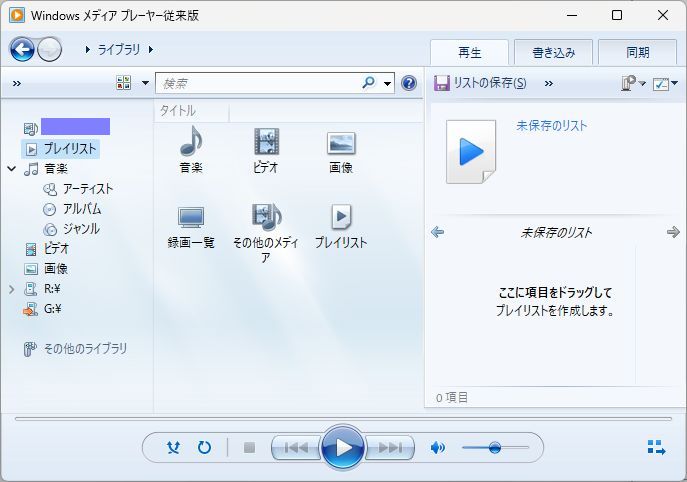
Task: Select 画像 in the navigation tree
Action: click(56, 269)
